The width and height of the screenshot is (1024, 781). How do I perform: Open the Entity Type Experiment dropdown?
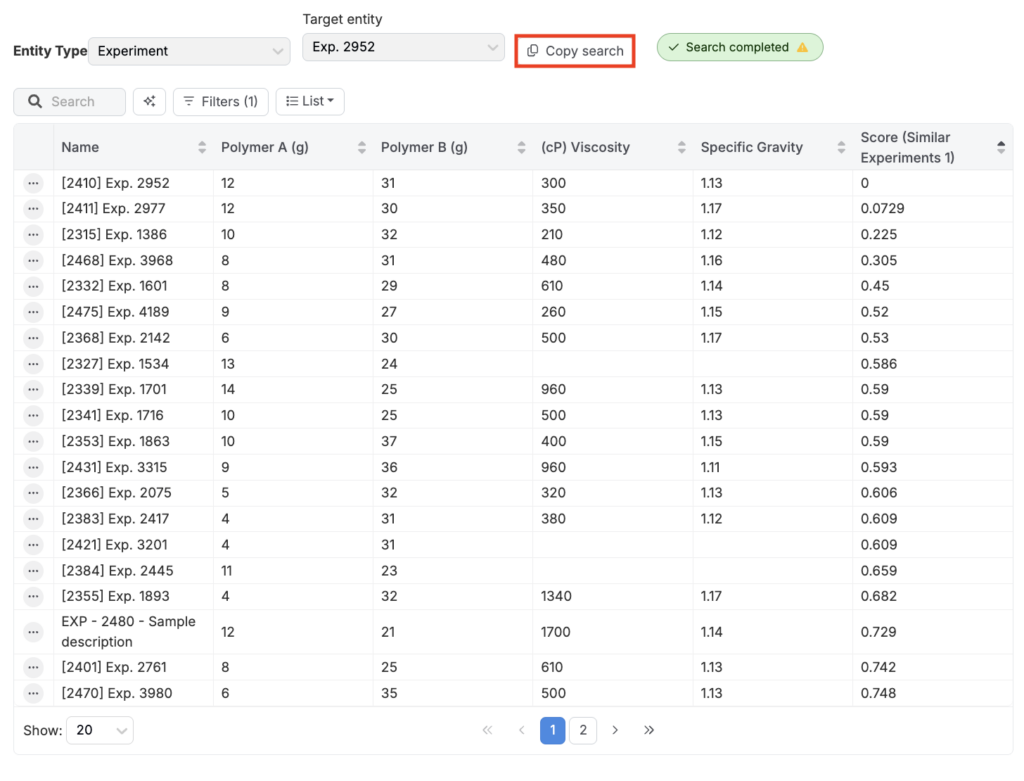pyautogui.click(x=189, y=51)
